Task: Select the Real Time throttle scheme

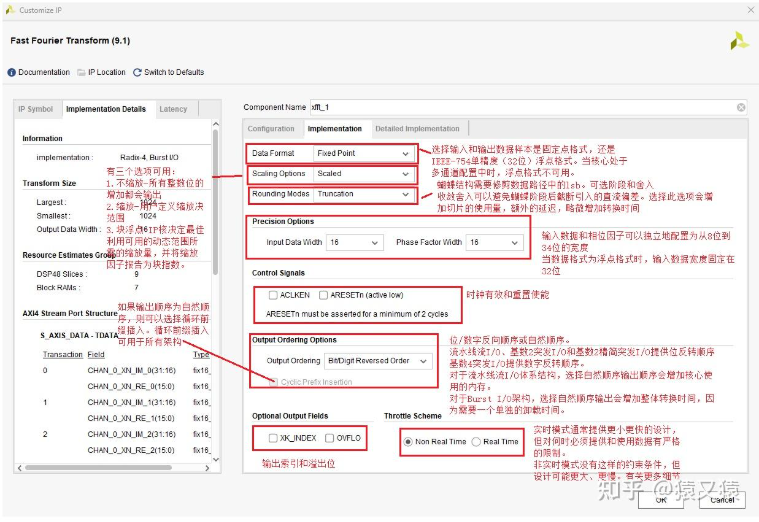Action: (x=477, y=441)
